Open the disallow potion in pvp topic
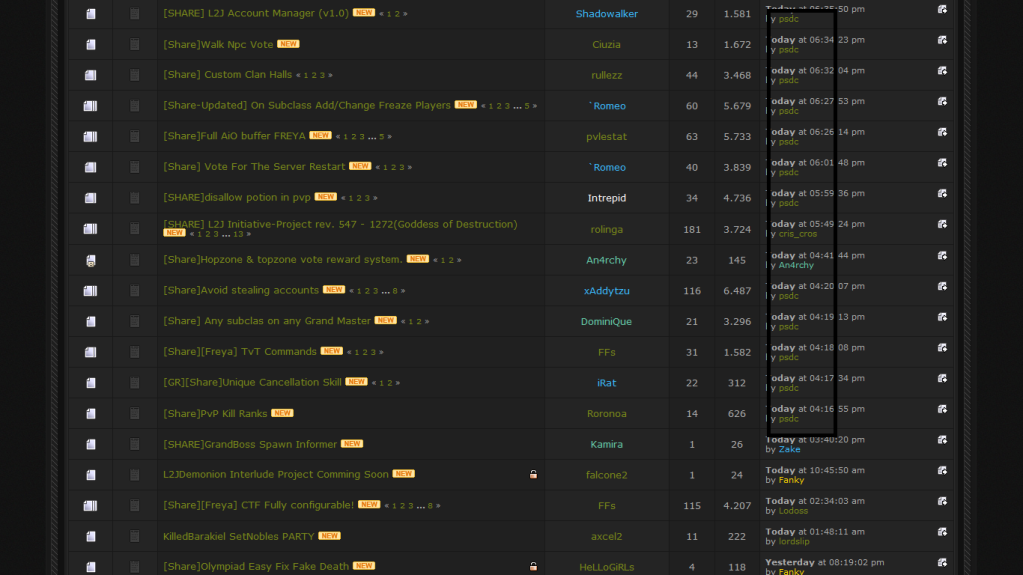Viewport: 1023px width, 575px height. click(x=237, y=197)
